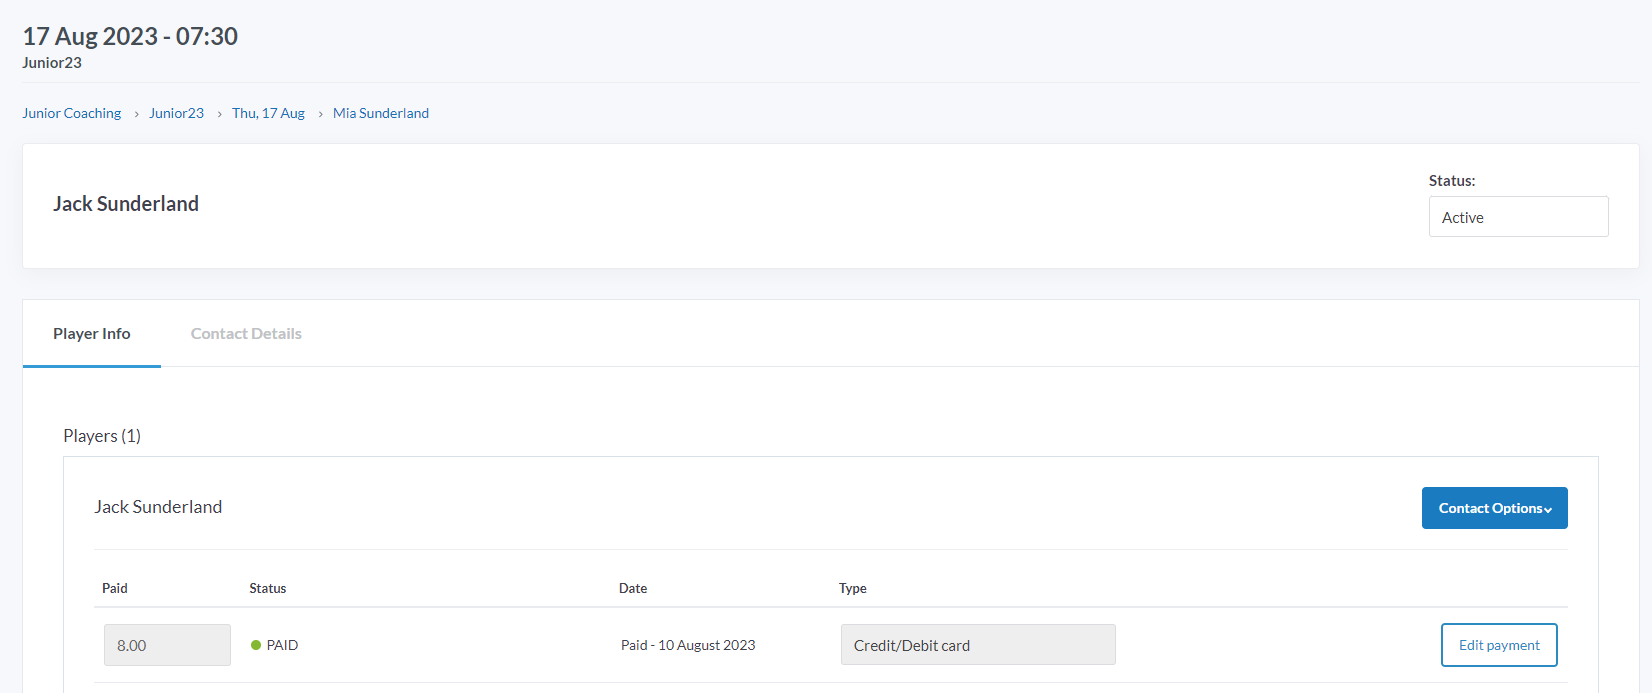Open the Mia Sunderland breadcrumb link

click(381, 113)
